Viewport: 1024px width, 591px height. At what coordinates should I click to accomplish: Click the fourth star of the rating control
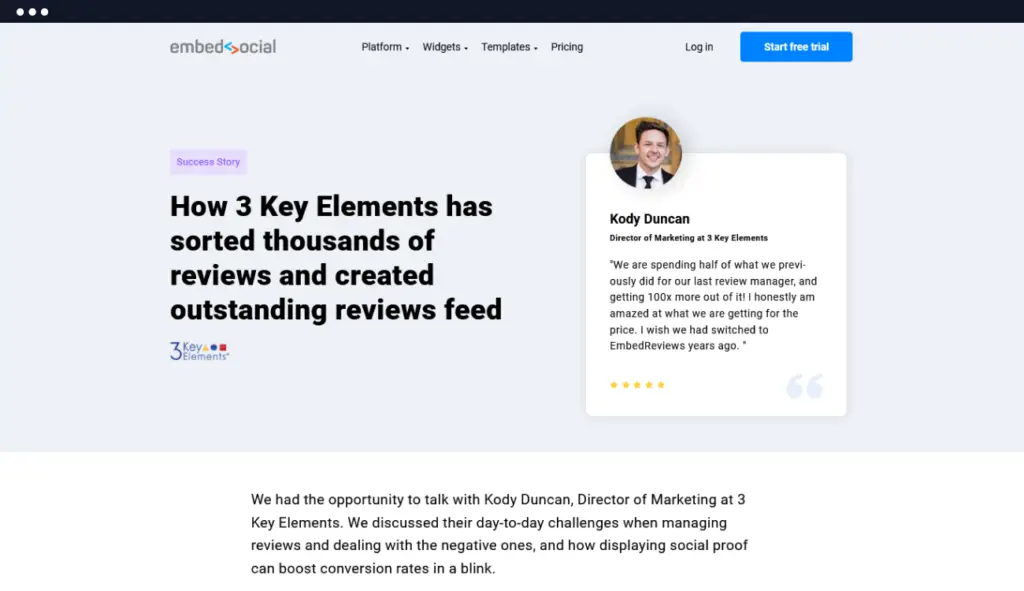click(649, 384)
